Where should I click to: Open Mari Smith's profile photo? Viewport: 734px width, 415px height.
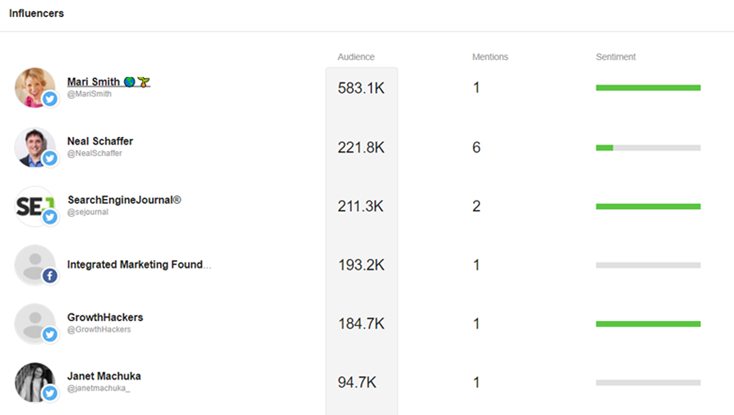35,88
